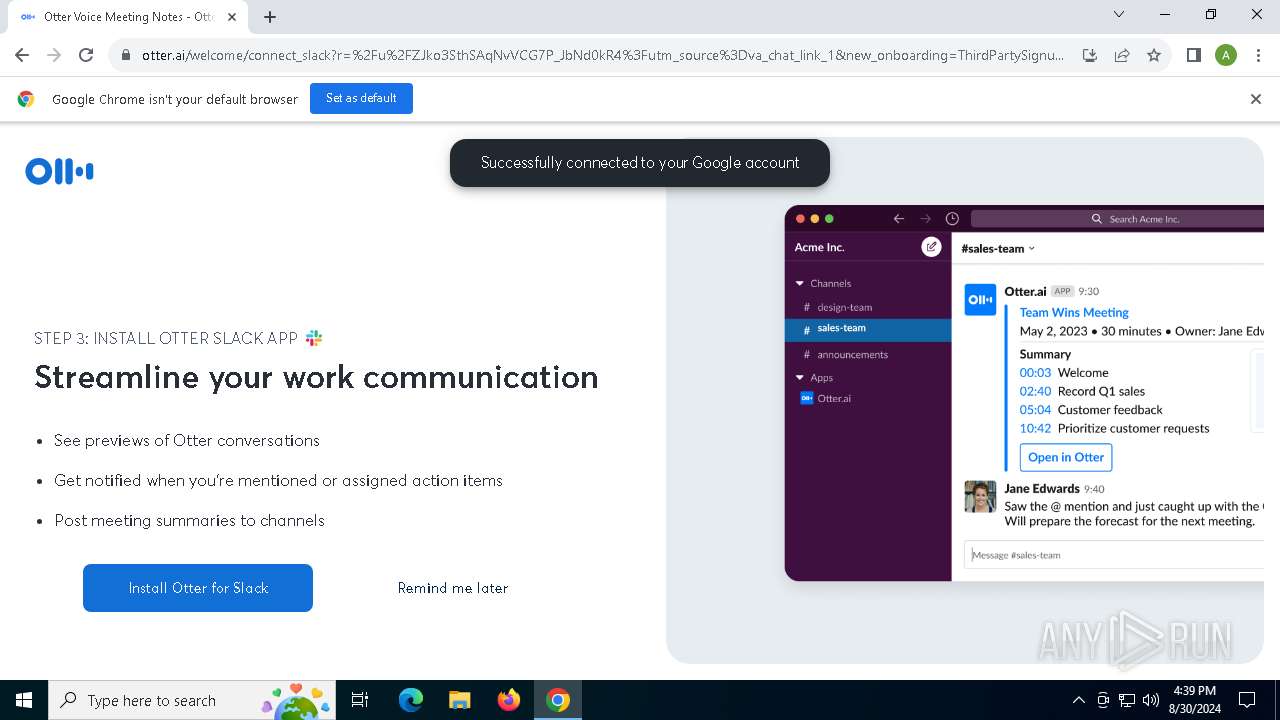Image resolution: width=1280 pixels, height=720 pixels.
Task: Open the tab search chevron
Action: coord(1119,14)
